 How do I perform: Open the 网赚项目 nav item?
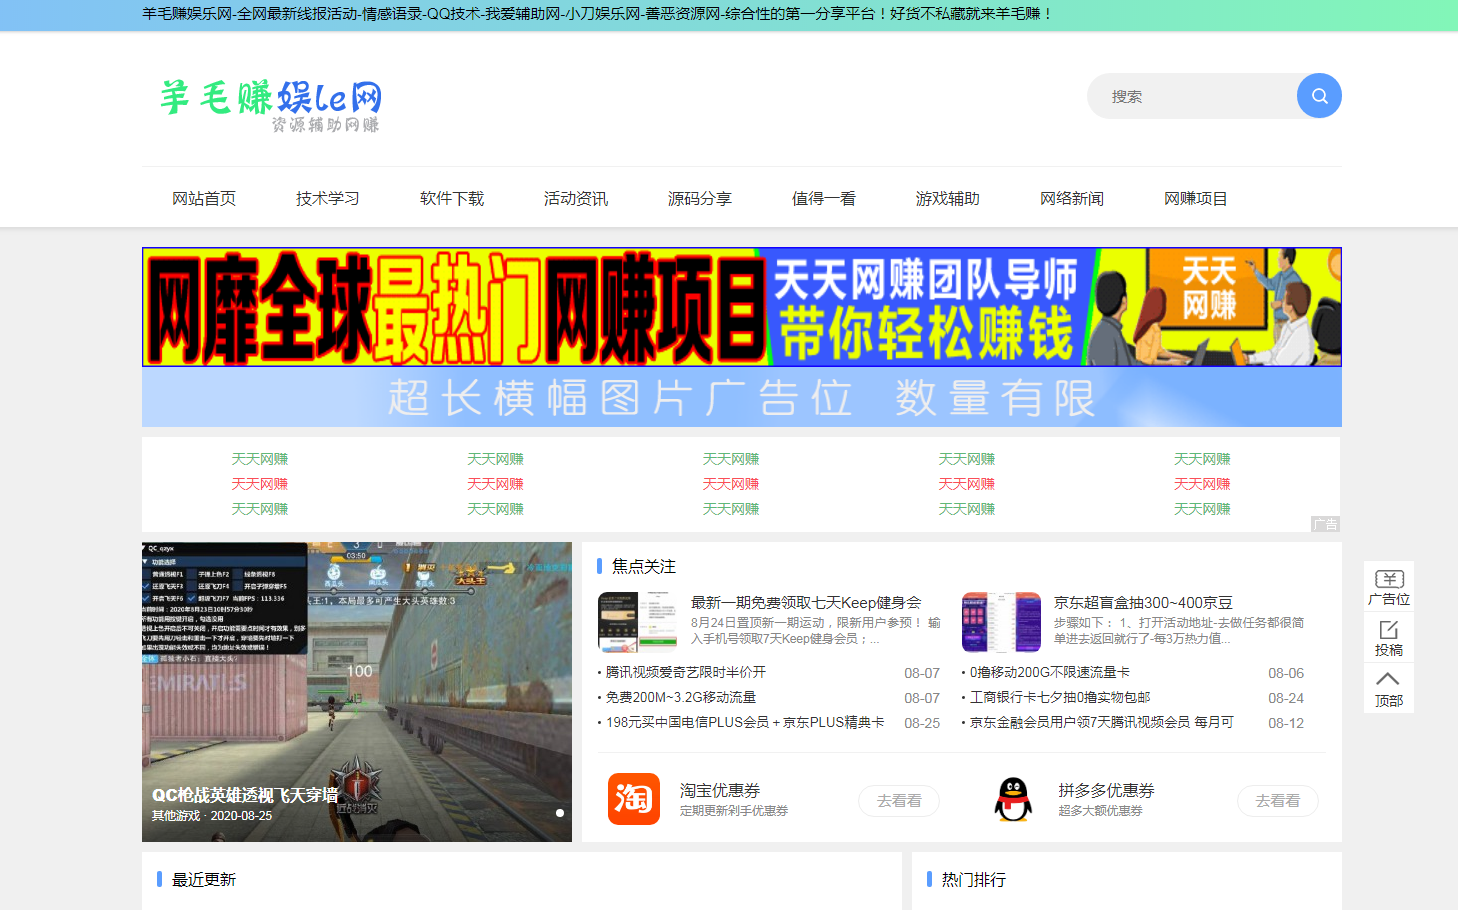pos(1196,198)
